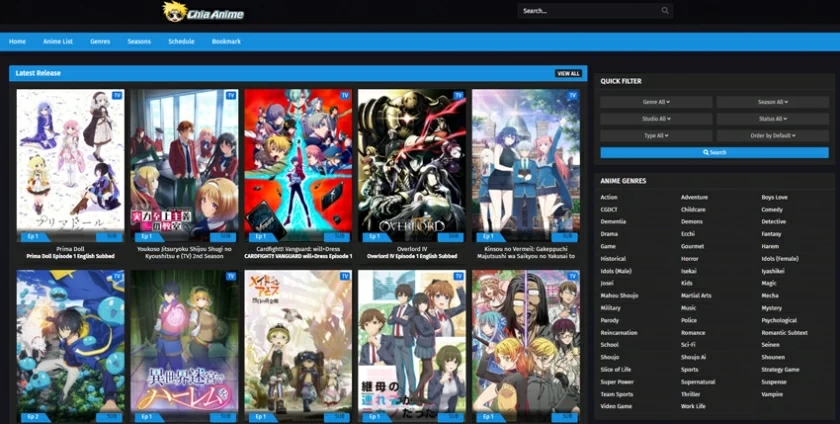Select the Iyashikei genre link
Viewport: 840px width, 424px height.
tap(772, 271)
